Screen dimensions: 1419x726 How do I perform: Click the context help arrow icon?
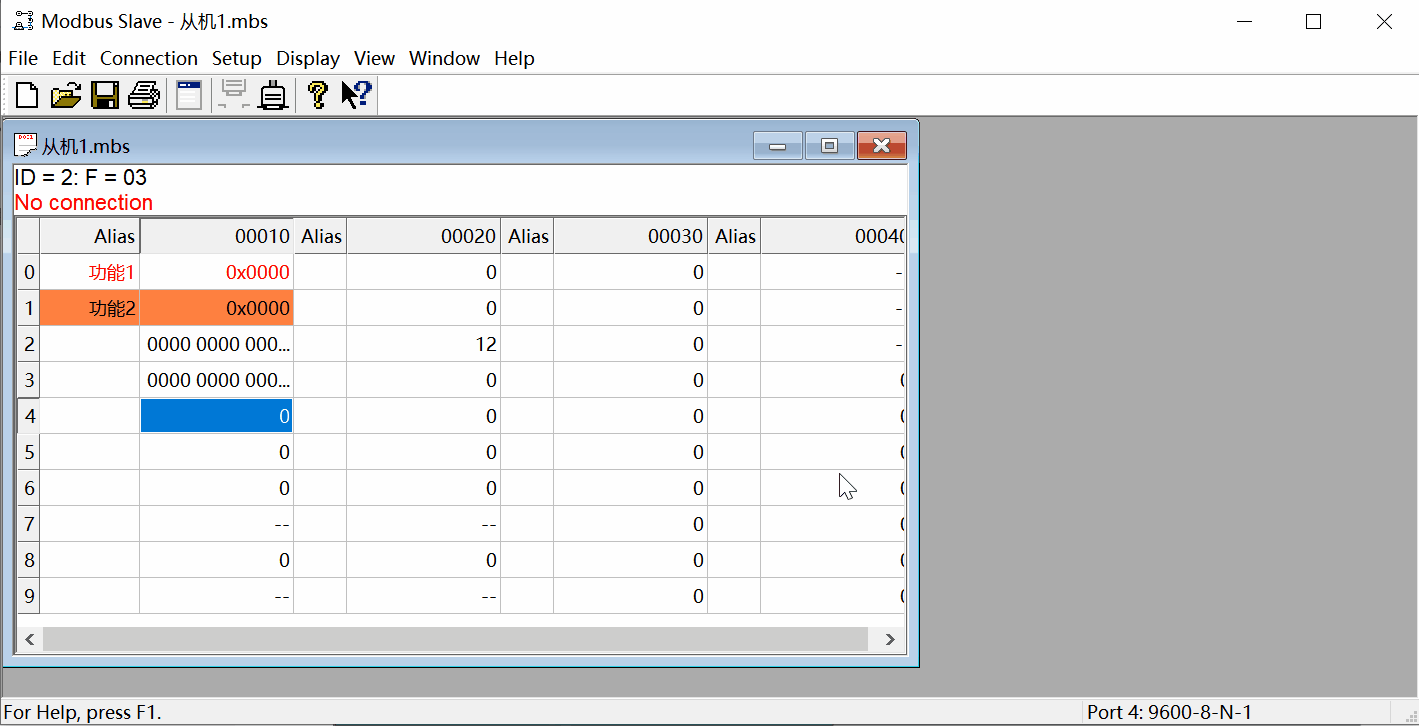(356, 95)
